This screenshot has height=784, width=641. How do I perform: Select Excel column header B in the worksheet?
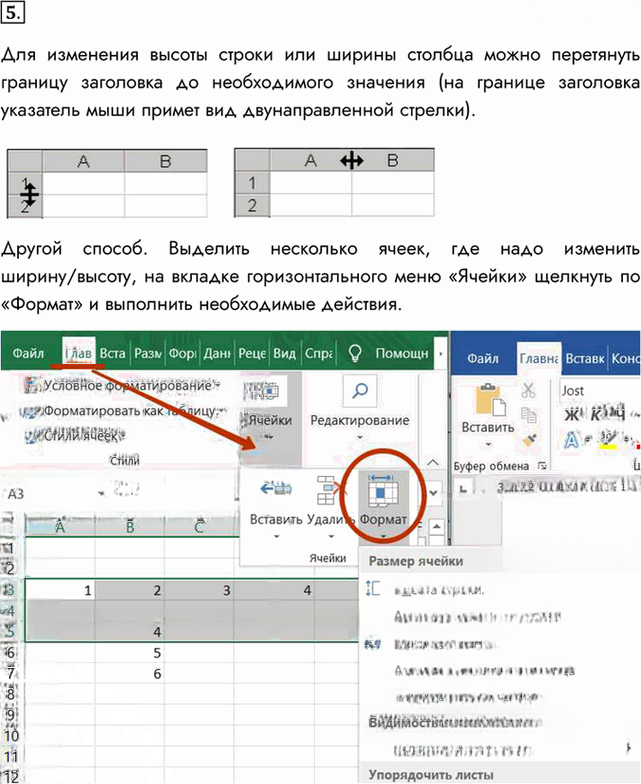pos(130,526)
